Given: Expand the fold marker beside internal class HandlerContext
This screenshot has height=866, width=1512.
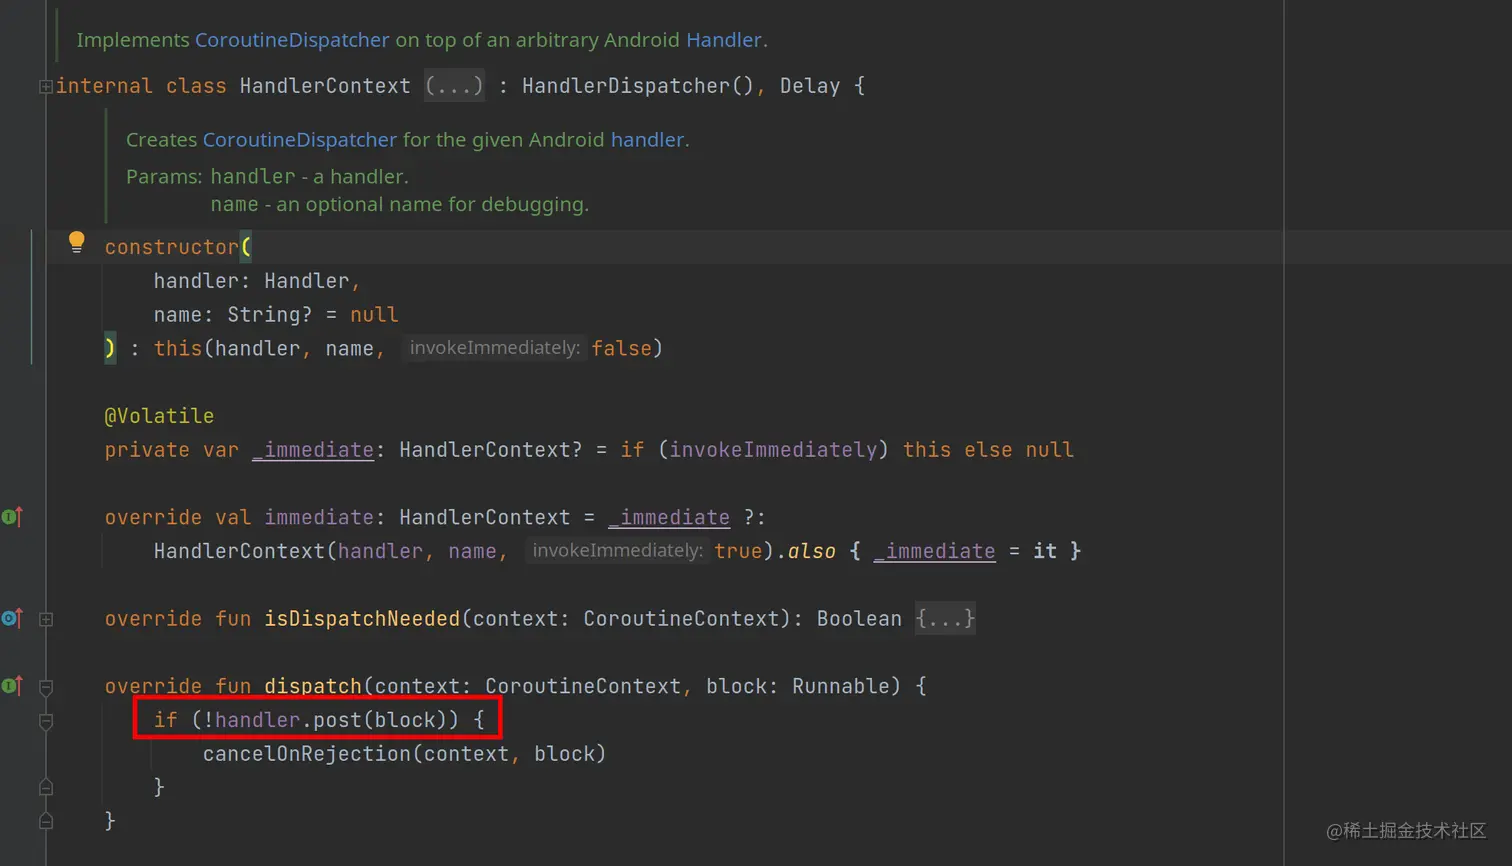Looking at the screenshot, I should tap(46, 87).
